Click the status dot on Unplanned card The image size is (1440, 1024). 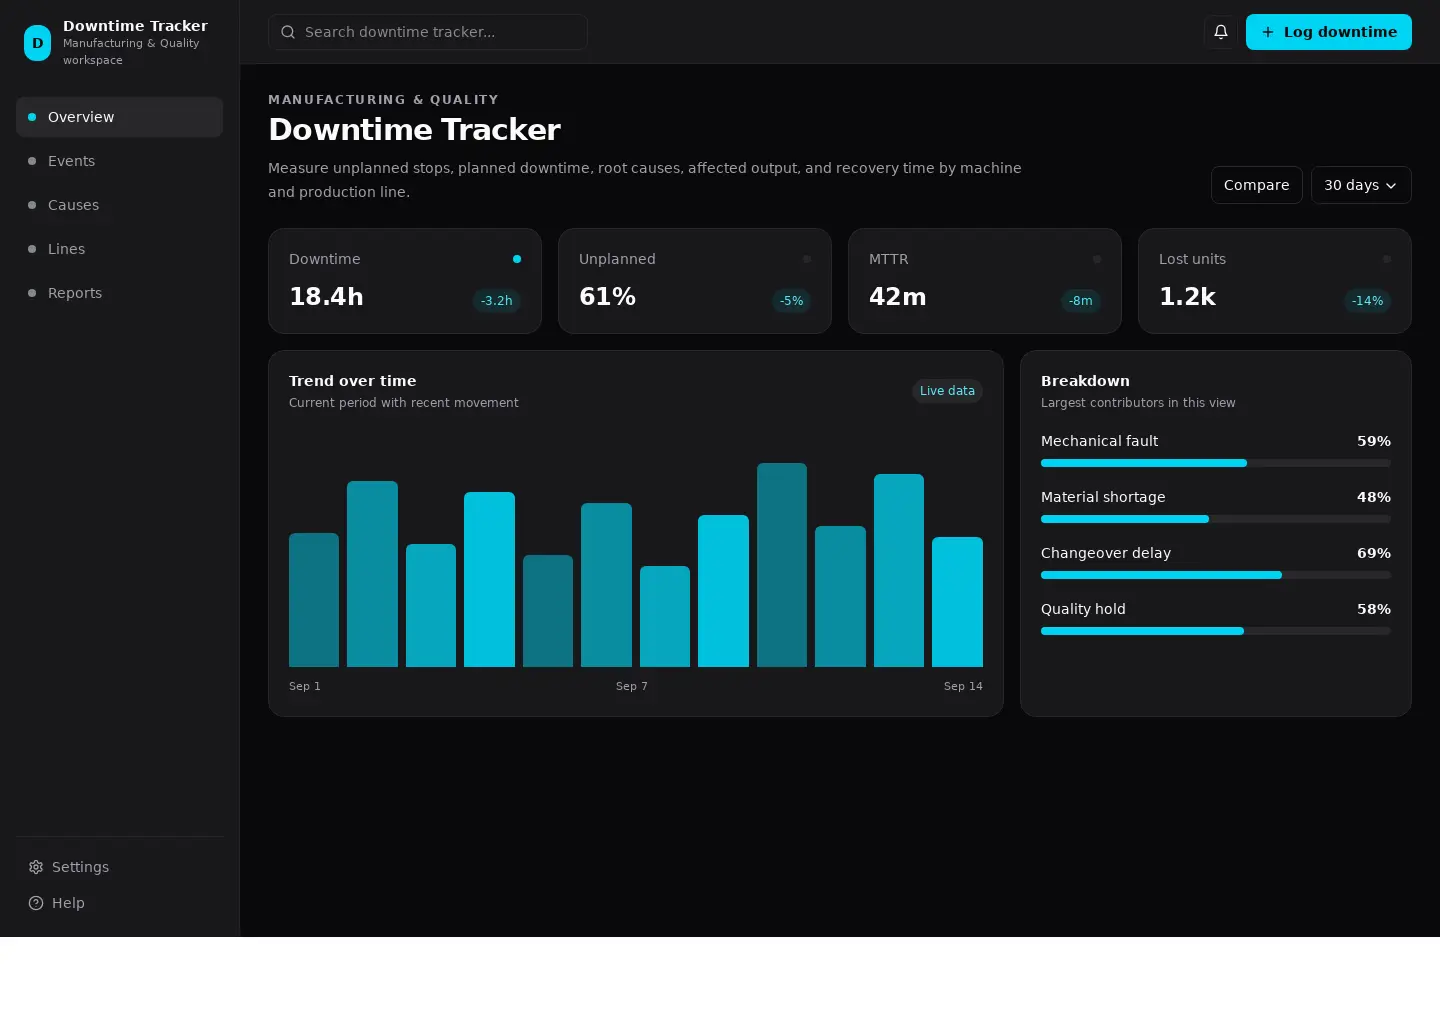[x=807, y=259]
